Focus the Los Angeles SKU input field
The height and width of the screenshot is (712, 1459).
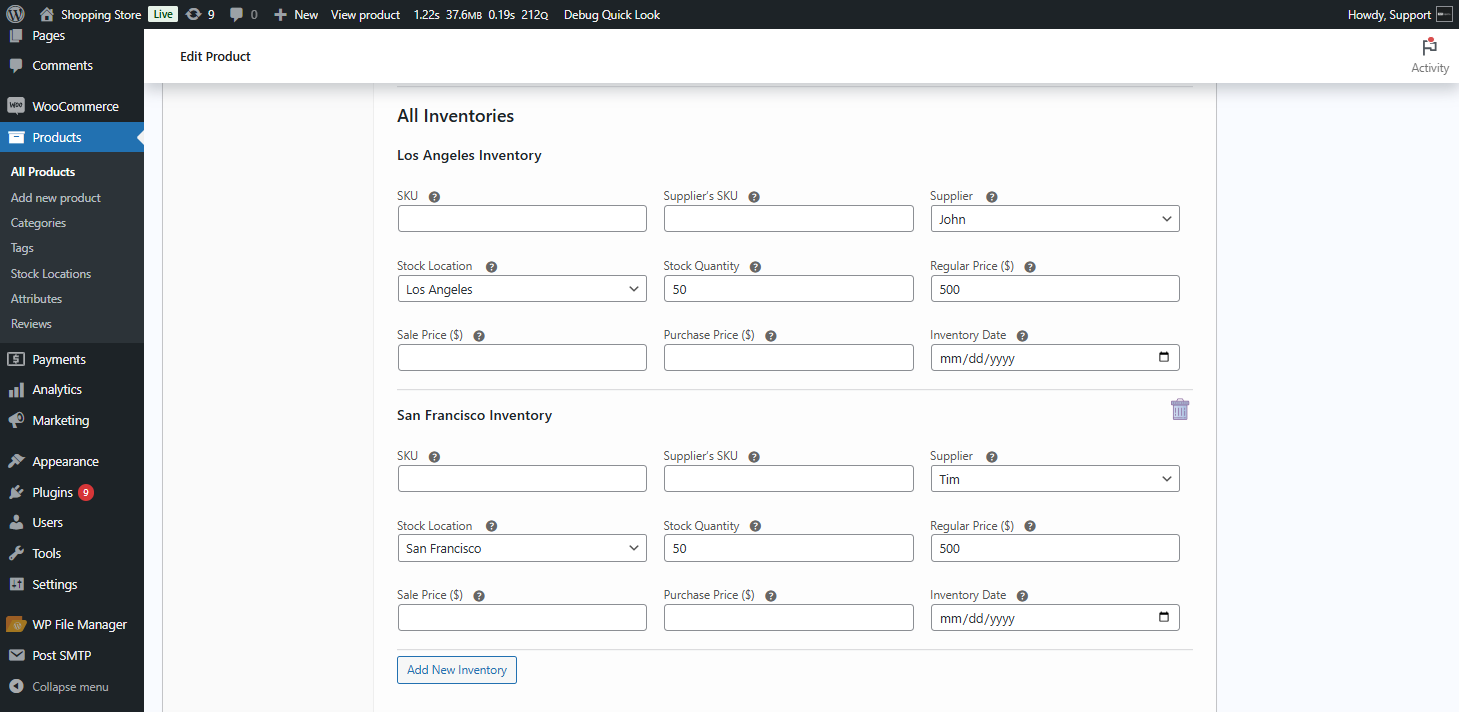coord(522,219)
